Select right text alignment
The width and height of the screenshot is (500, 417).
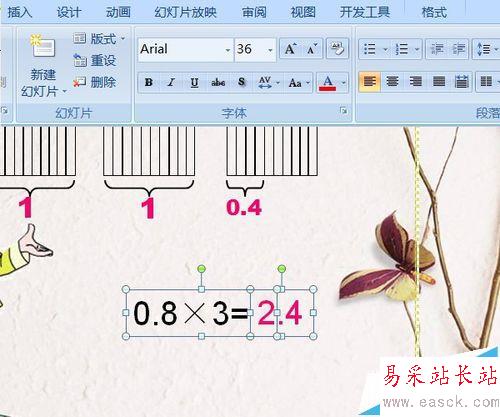[x=416, y=81]
